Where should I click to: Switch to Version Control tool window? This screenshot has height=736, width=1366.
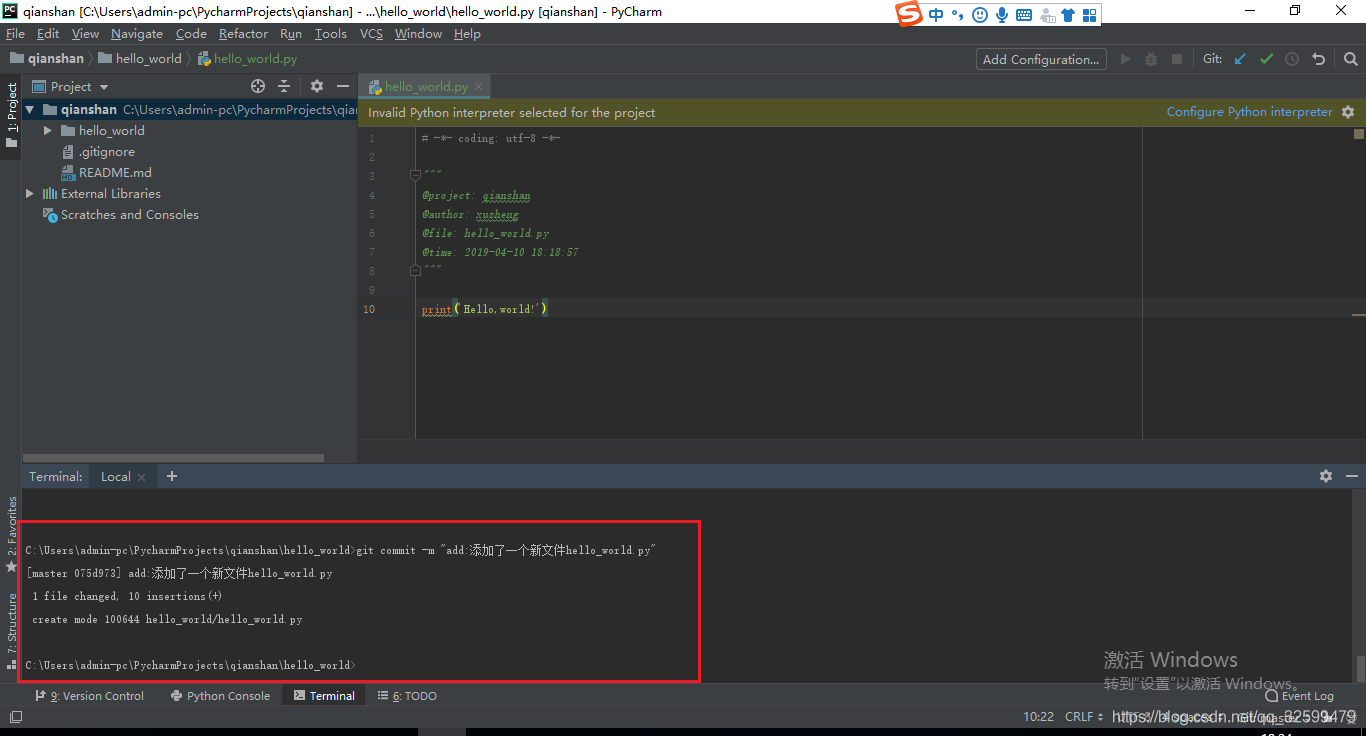click(x=90, y=696)
